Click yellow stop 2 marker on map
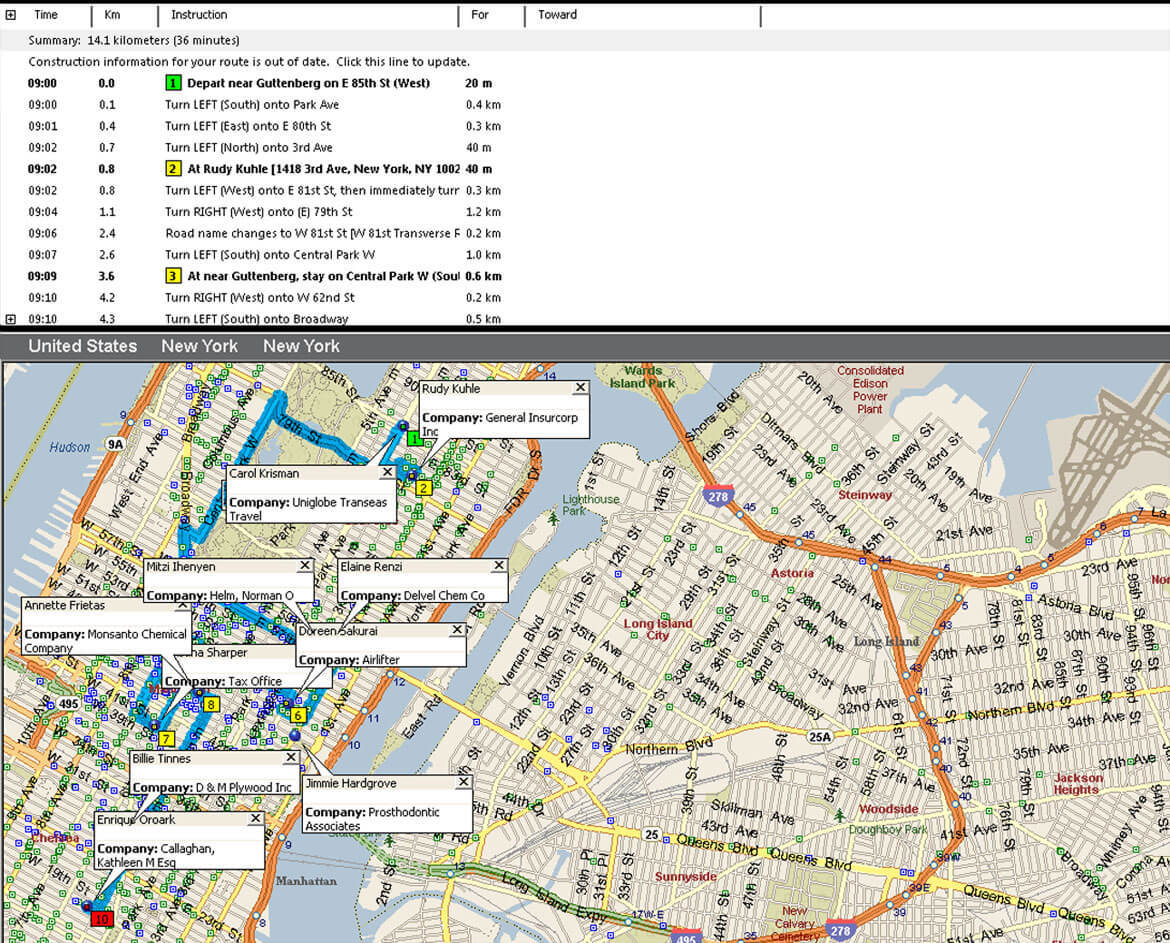 coord(424,488)
